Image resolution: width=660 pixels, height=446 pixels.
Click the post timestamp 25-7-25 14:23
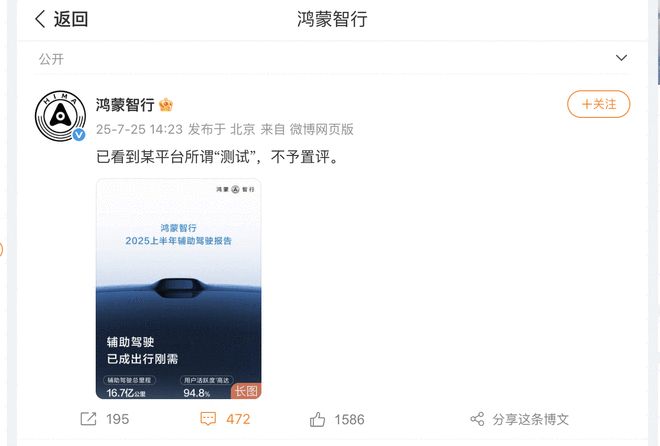coord(139,129)
